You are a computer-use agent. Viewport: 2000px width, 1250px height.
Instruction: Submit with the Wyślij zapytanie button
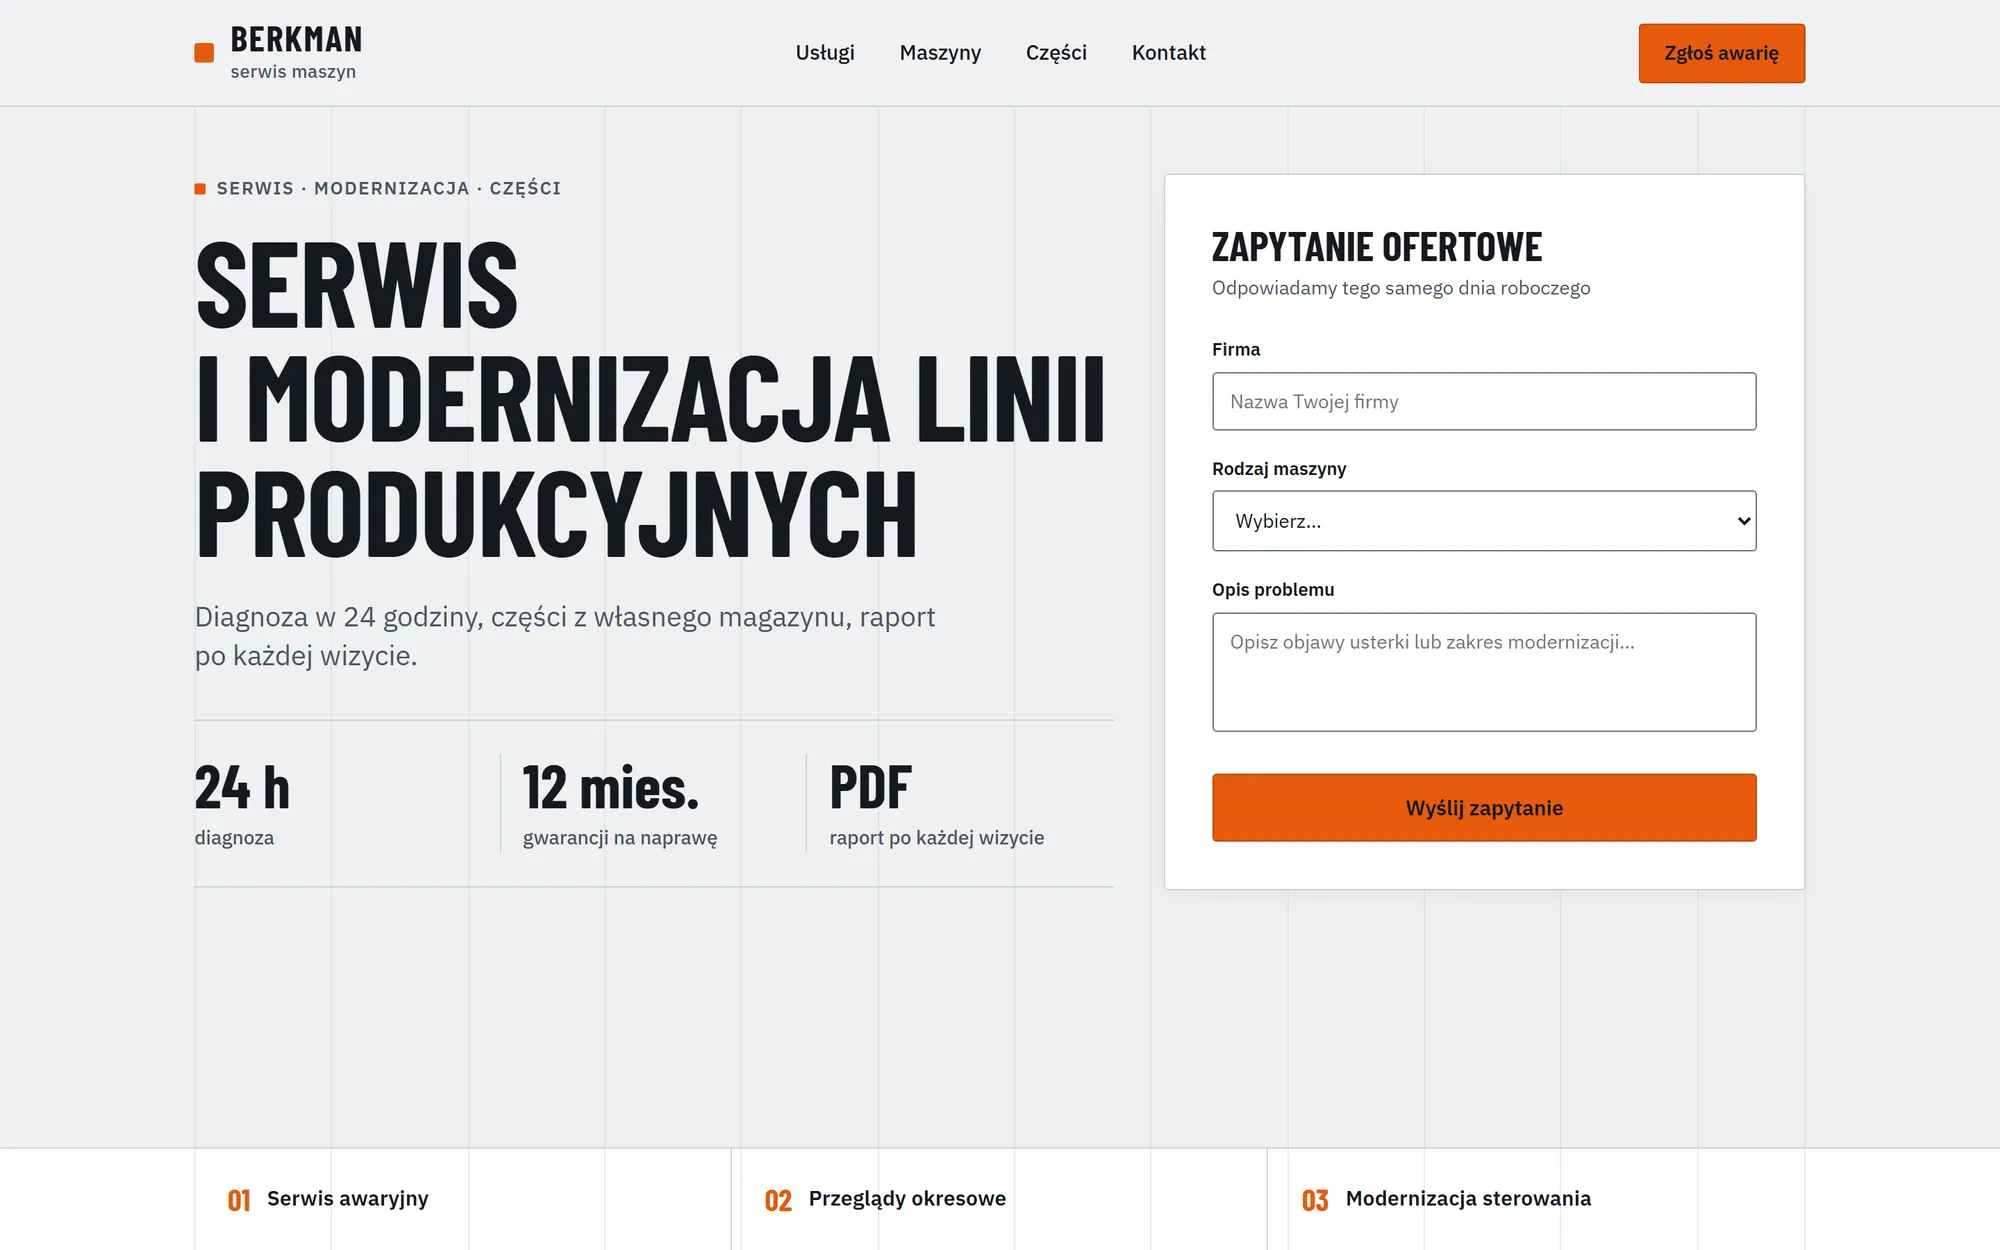1484,808
